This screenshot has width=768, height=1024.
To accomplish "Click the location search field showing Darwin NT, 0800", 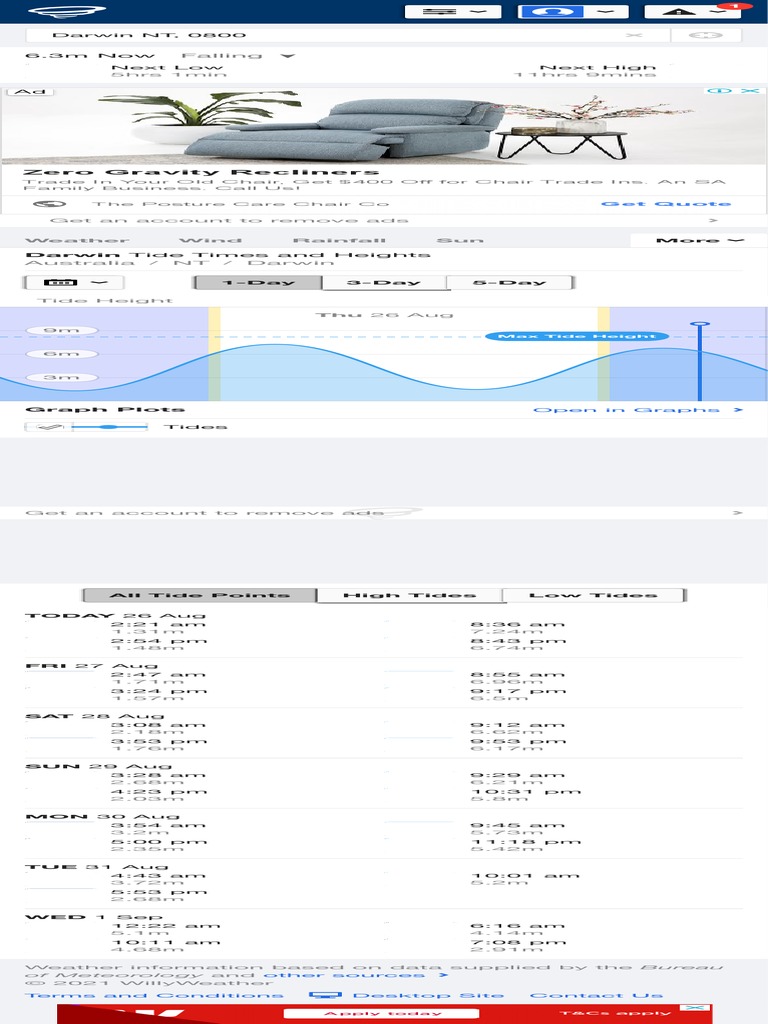I will [347, 35].
